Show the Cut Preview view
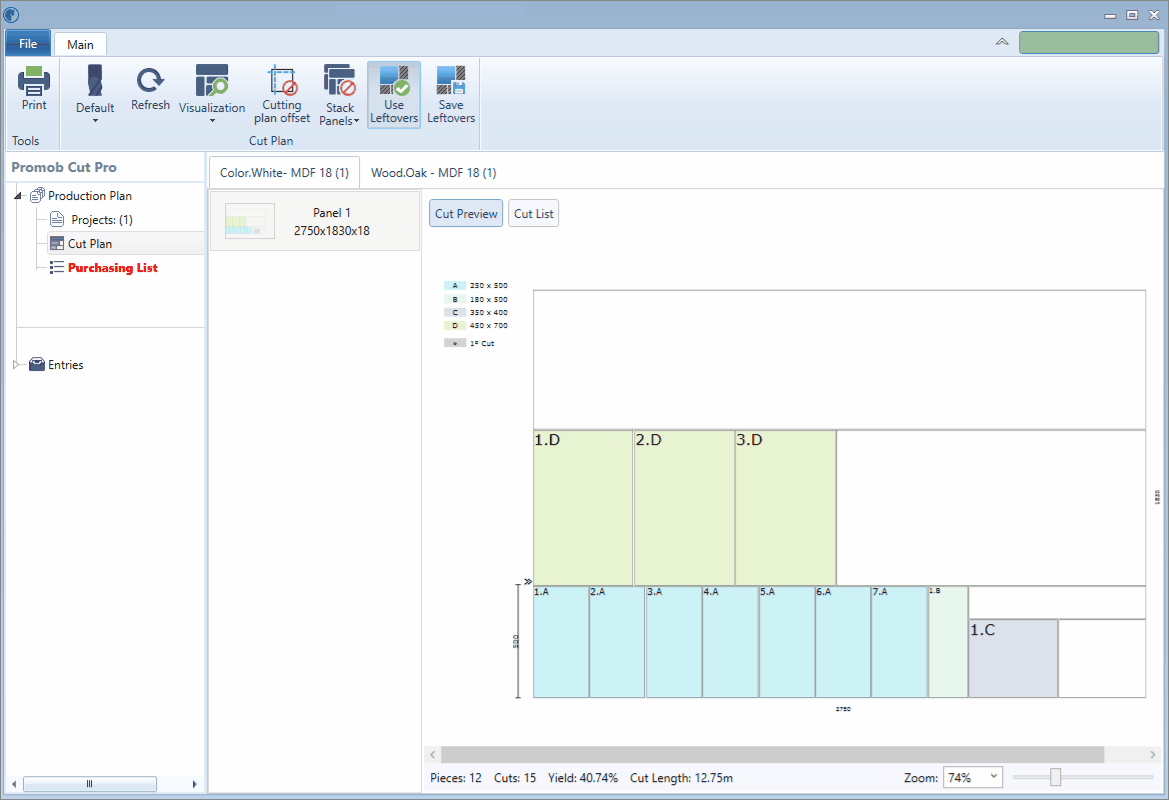Screen dimensions: 1169x800 (x=466, y=213)
